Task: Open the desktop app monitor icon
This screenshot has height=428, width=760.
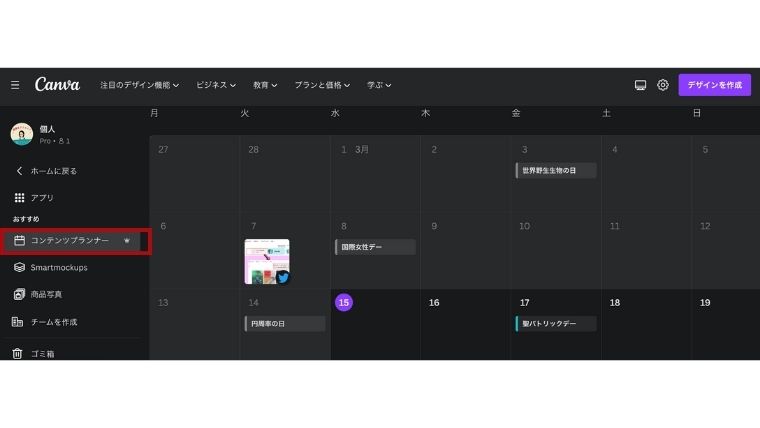Action: pos(640,85)
